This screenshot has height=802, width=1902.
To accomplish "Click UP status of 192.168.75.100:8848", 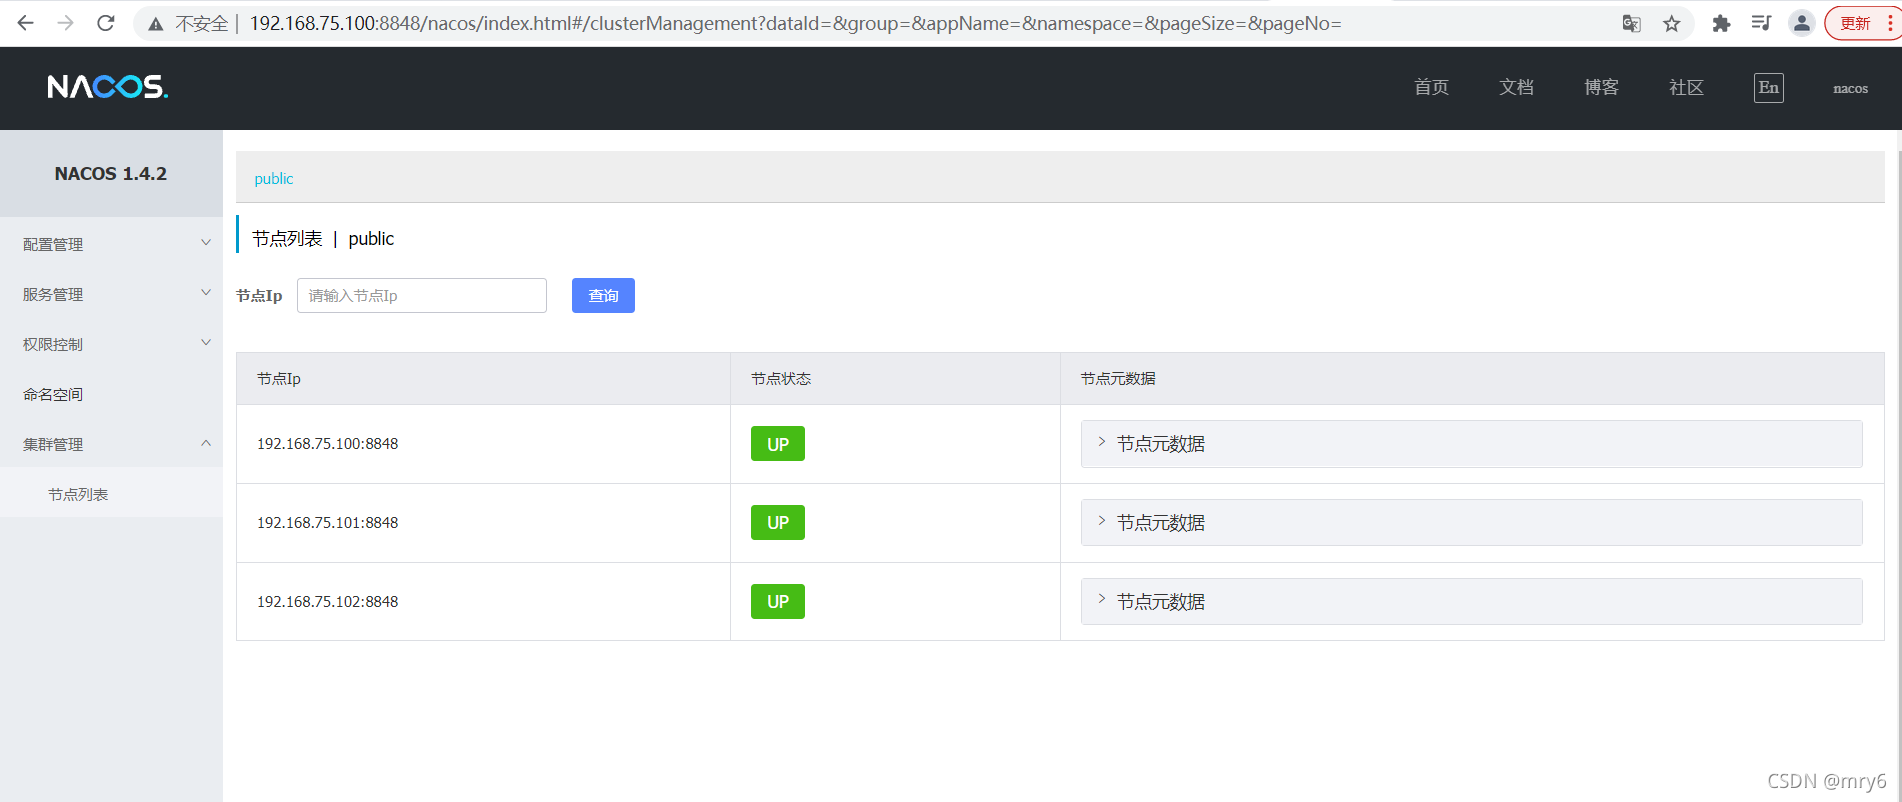I will tap(778, 444).
